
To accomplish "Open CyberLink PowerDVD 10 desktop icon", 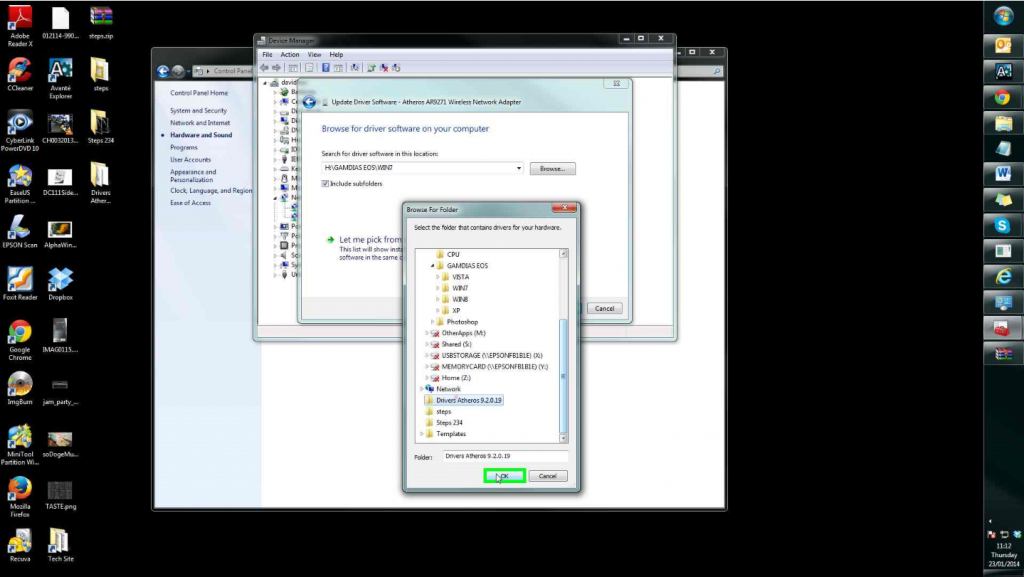I will tap(20, 131).
